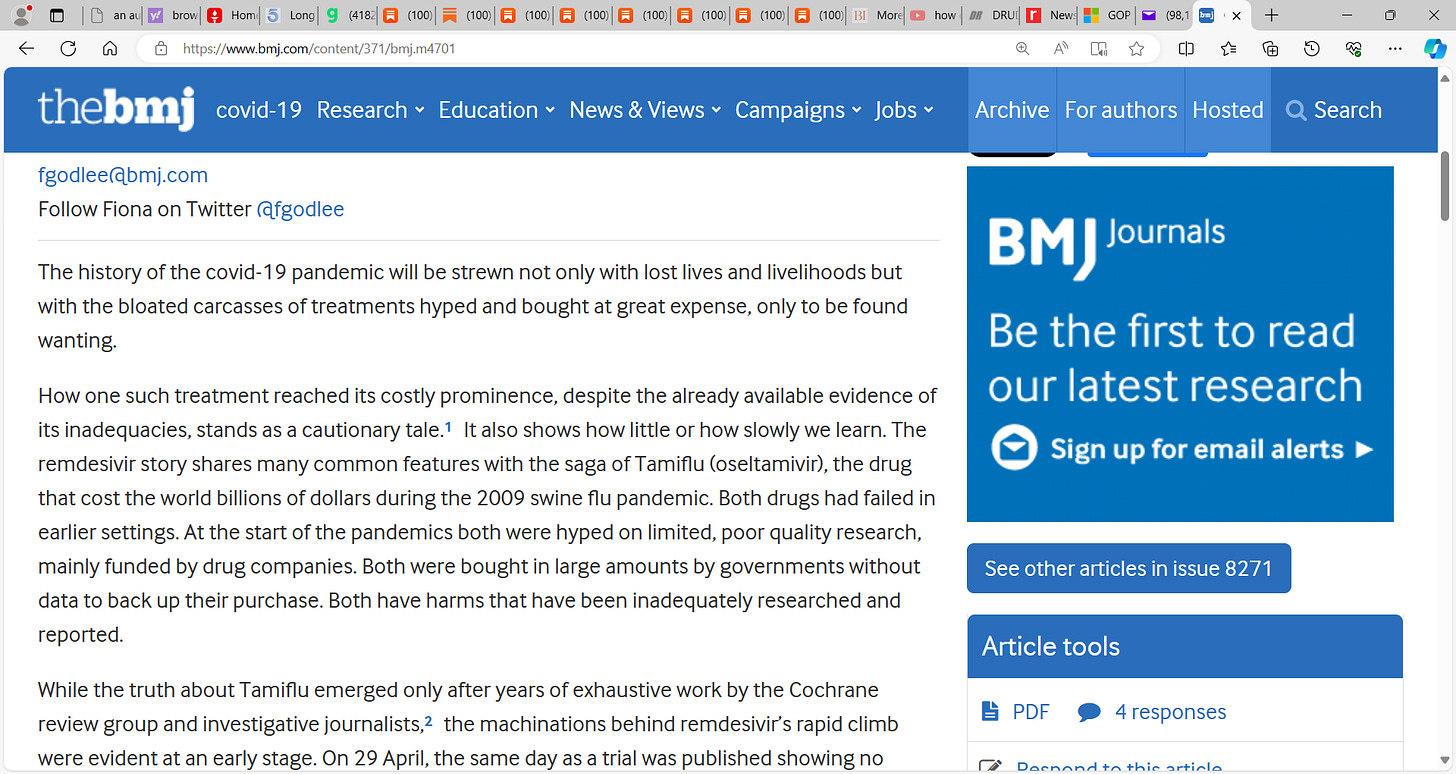Open a new tab with plus icon
This screenshot has width=1456, height=774.
1271,15
